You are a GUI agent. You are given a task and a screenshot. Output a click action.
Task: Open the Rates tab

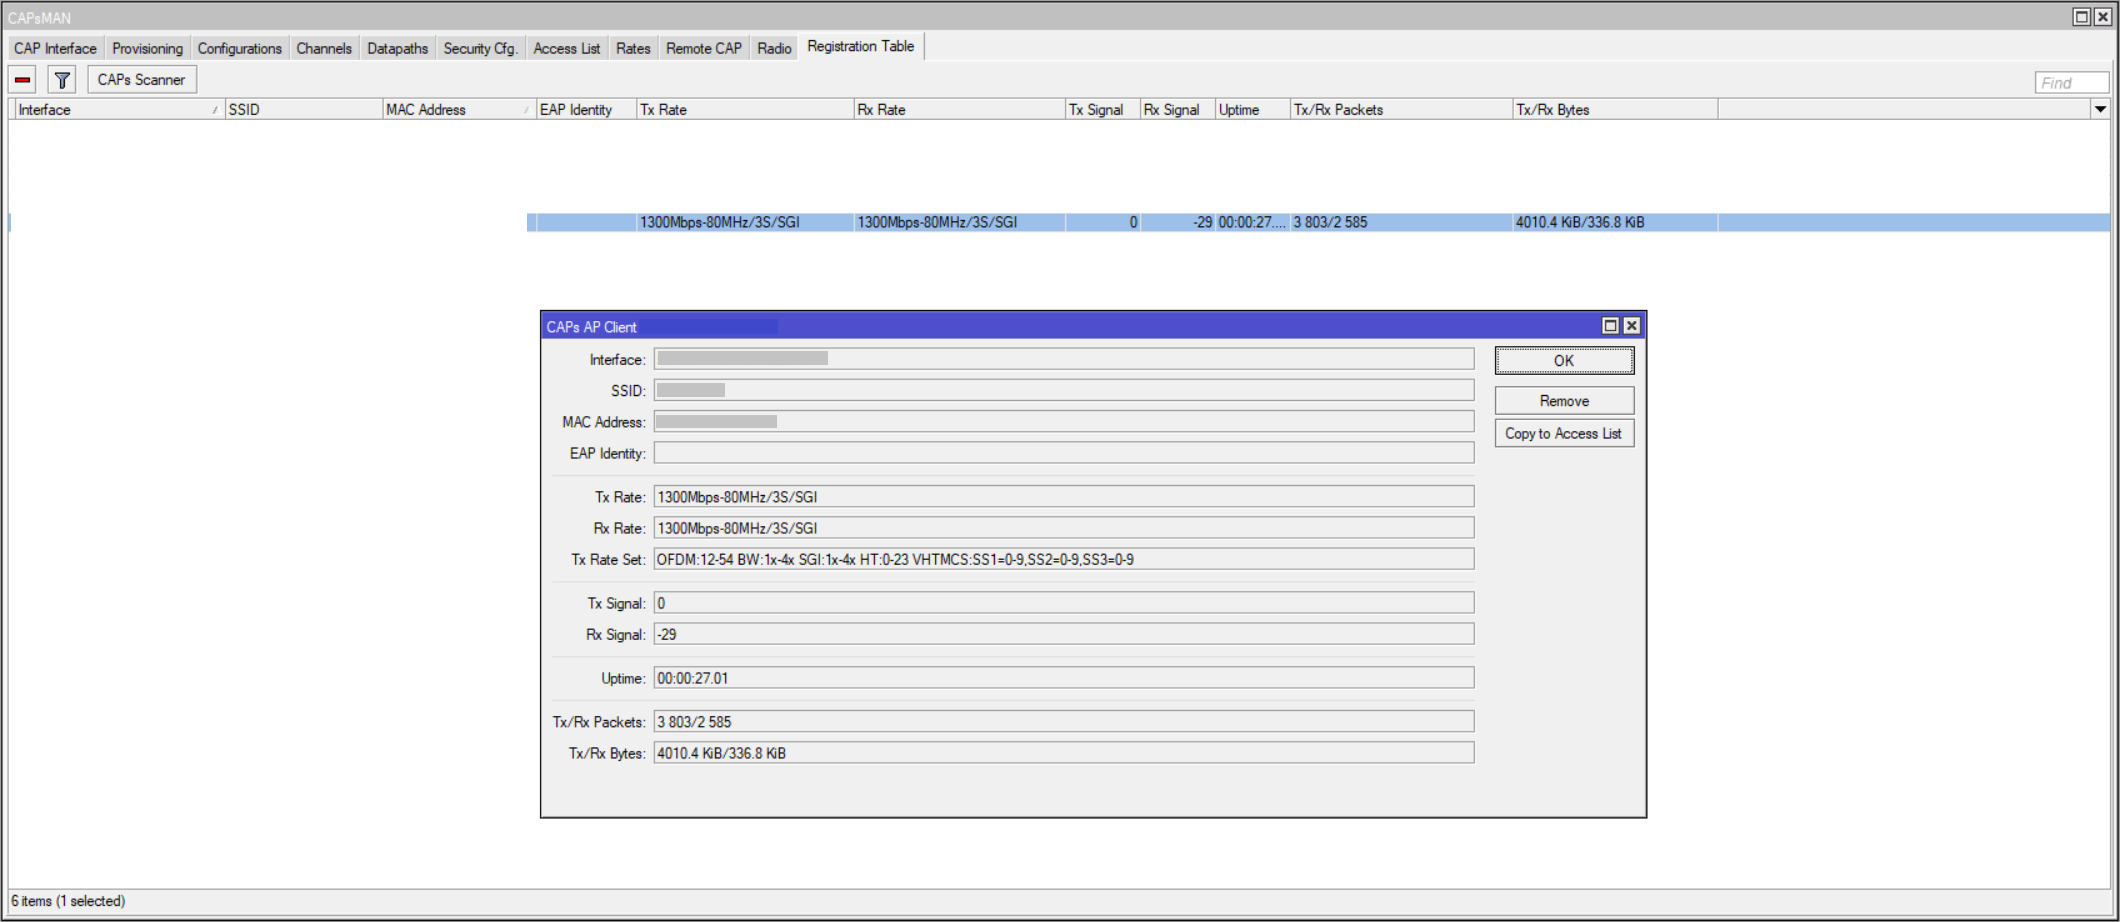(633, 48)
